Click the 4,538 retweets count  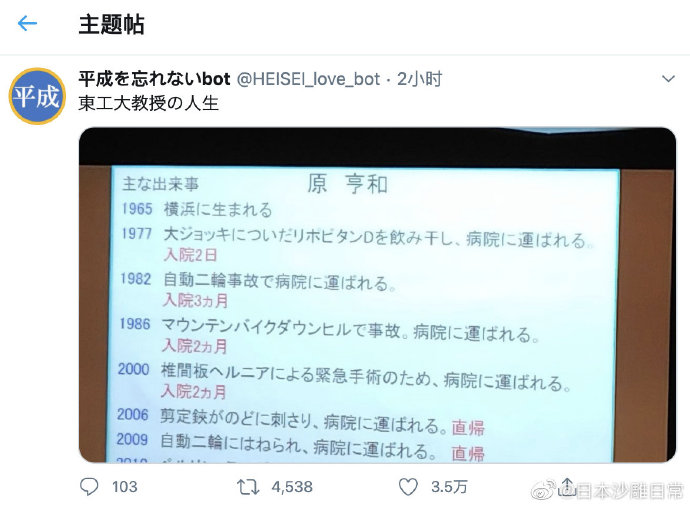(292, 487)
